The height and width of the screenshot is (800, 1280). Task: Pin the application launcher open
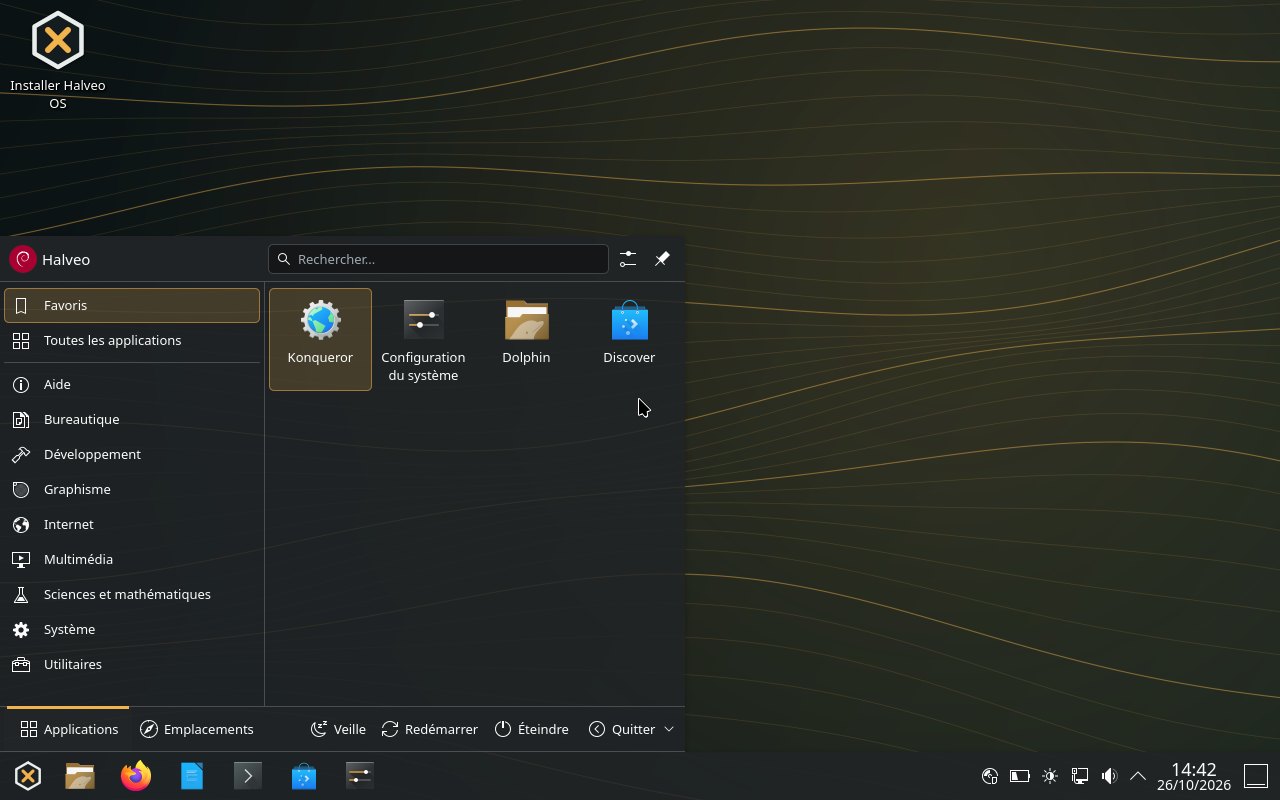click(x=662, y=259)
